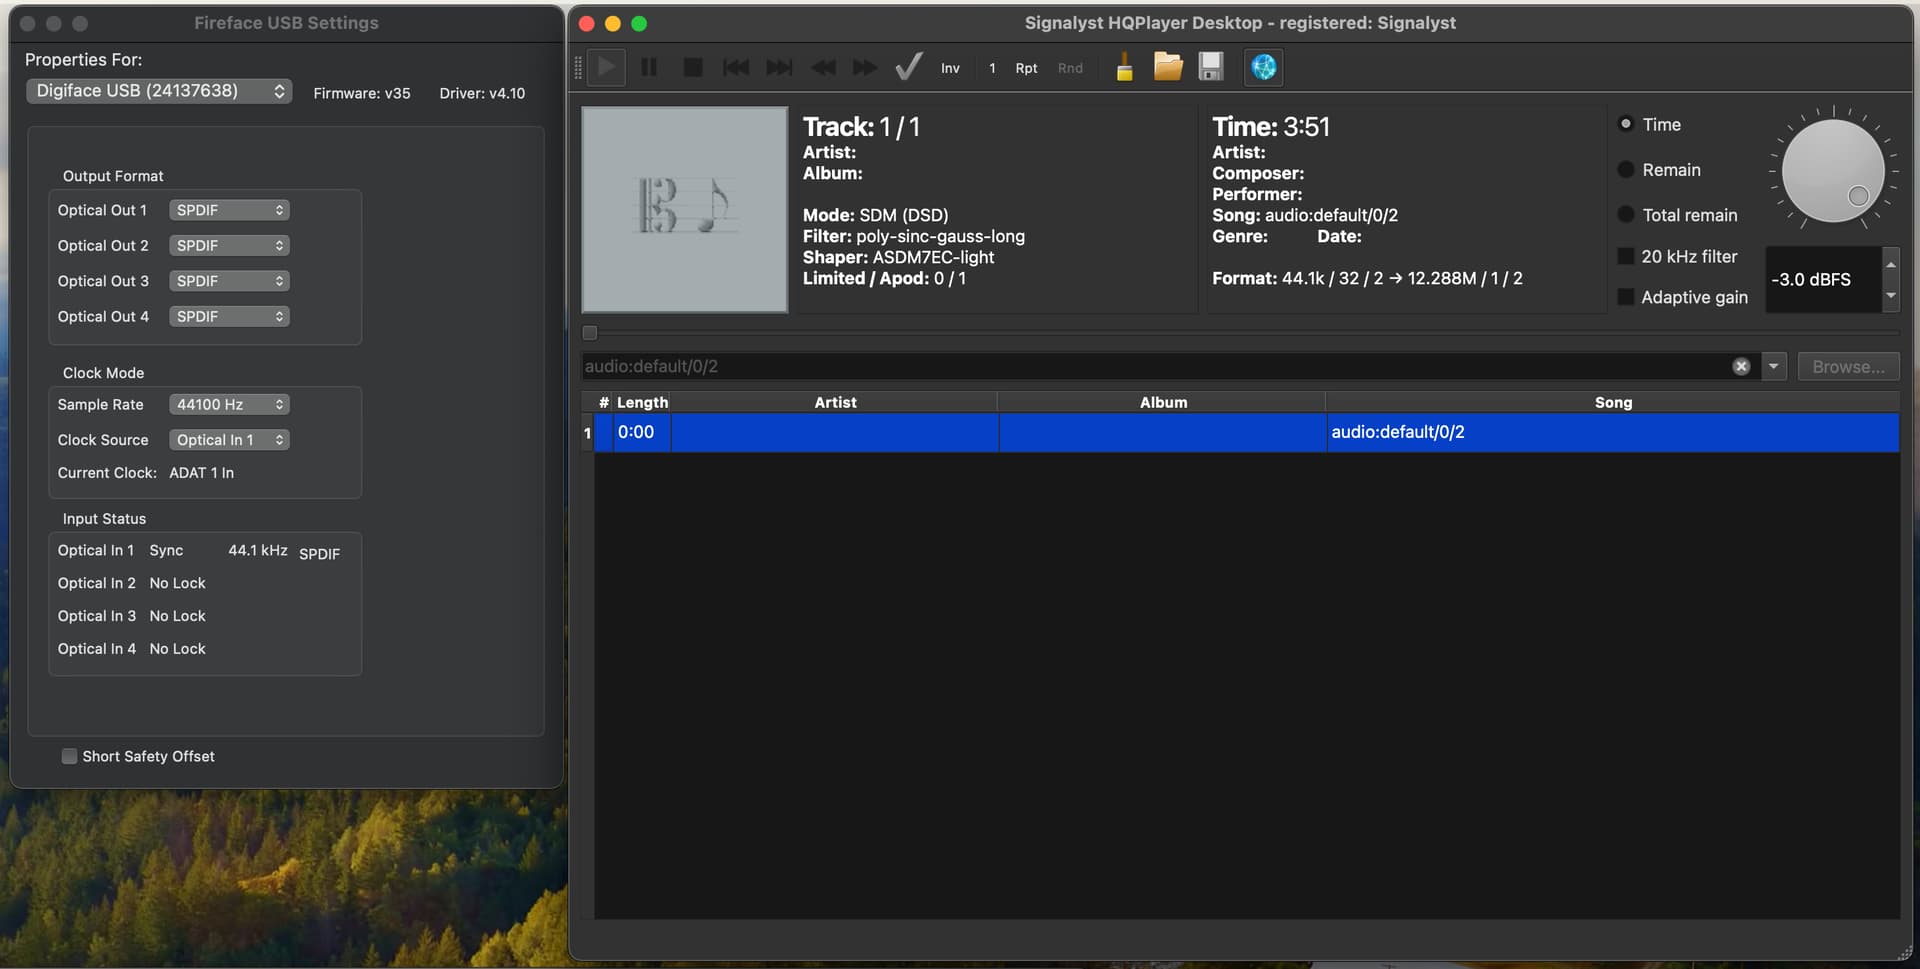Screen dimensions: 1920x969
Task: Click the brush clear-playlist icon
Action: click(x=1124, y=67)
